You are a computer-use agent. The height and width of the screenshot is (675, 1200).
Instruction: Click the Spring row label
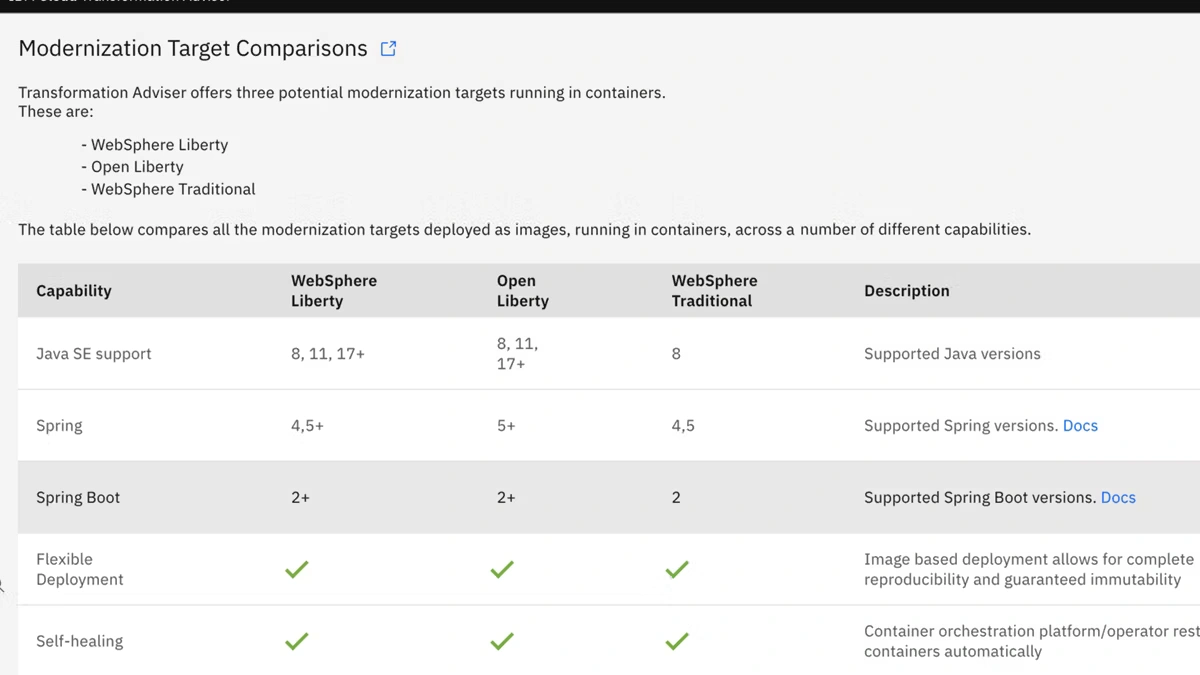click(59, 425)
